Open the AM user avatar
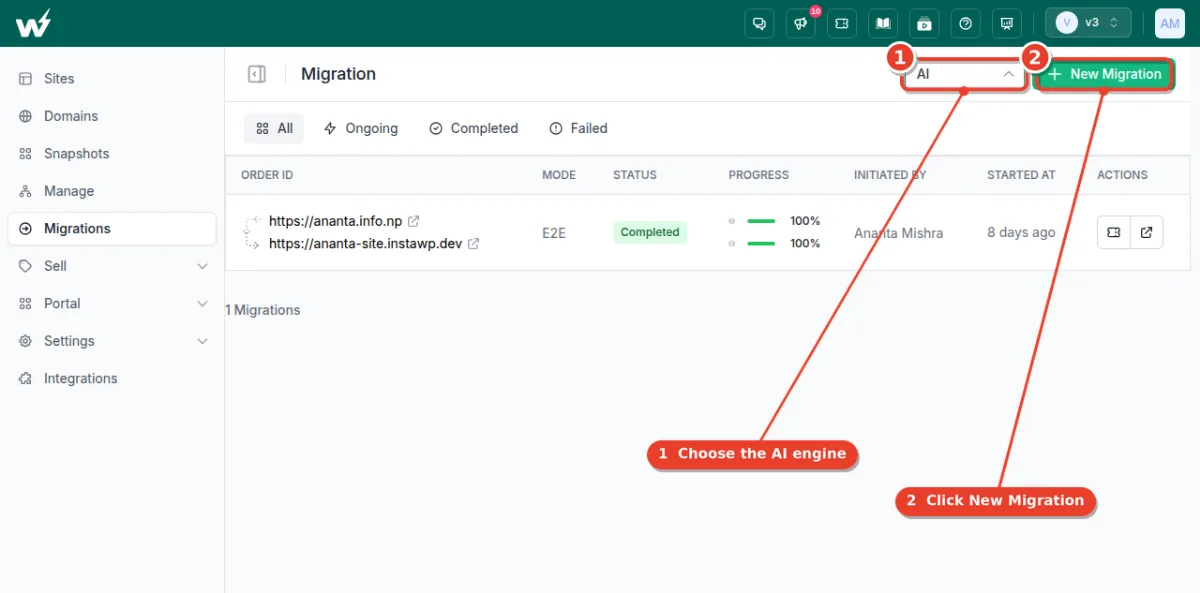The height and width of the screenshot is (593, 1200). pyautogui.click(x=1170, y=23)
